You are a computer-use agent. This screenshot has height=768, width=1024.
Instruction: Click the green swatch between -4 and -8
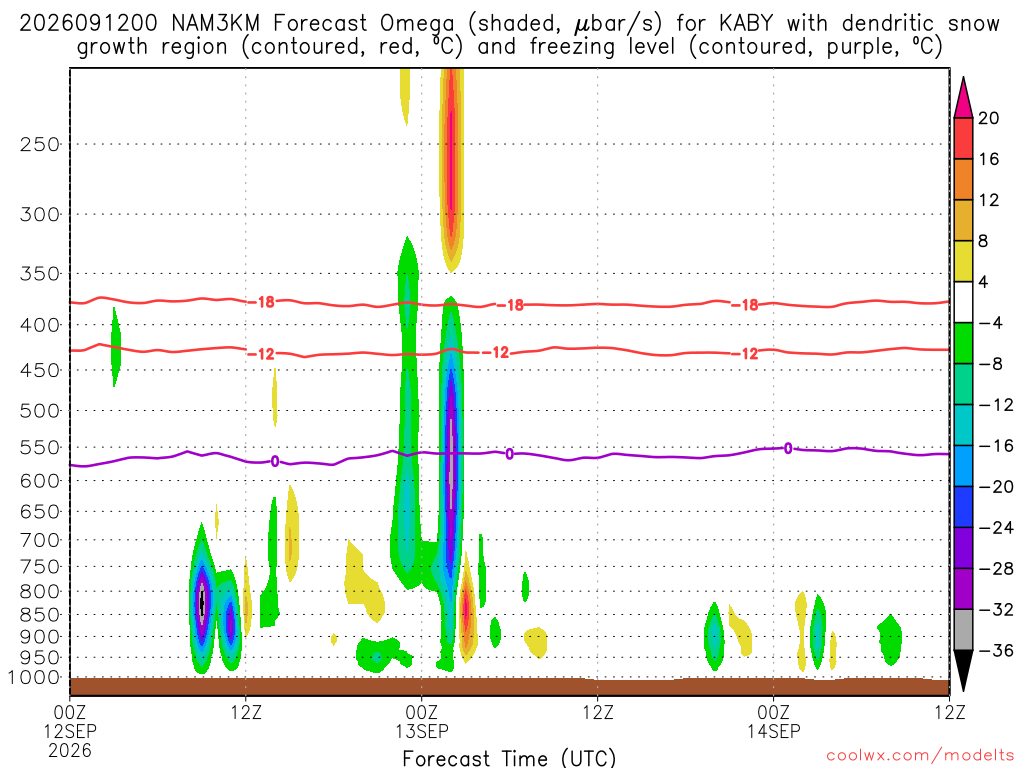[963, 344]
